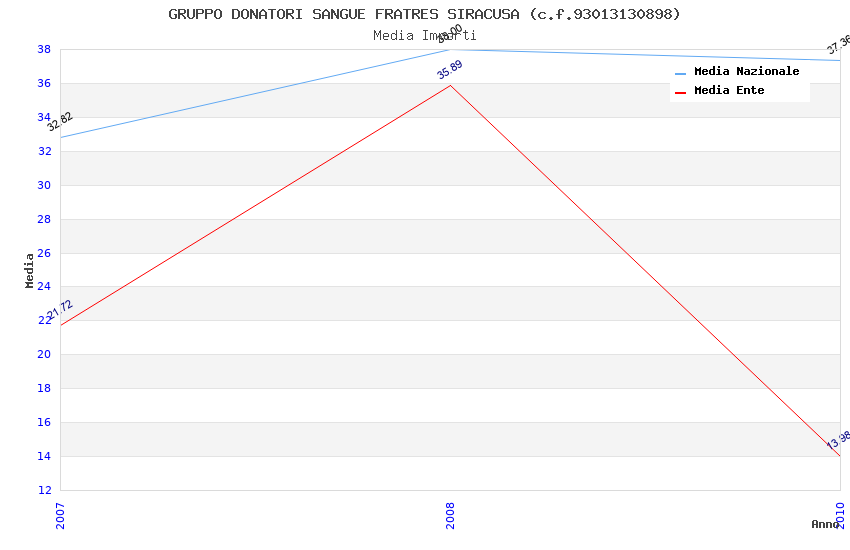Click the Media Ente legend label
The height and width of the screenshot is (550, 850).
click(x=729, y=90)
